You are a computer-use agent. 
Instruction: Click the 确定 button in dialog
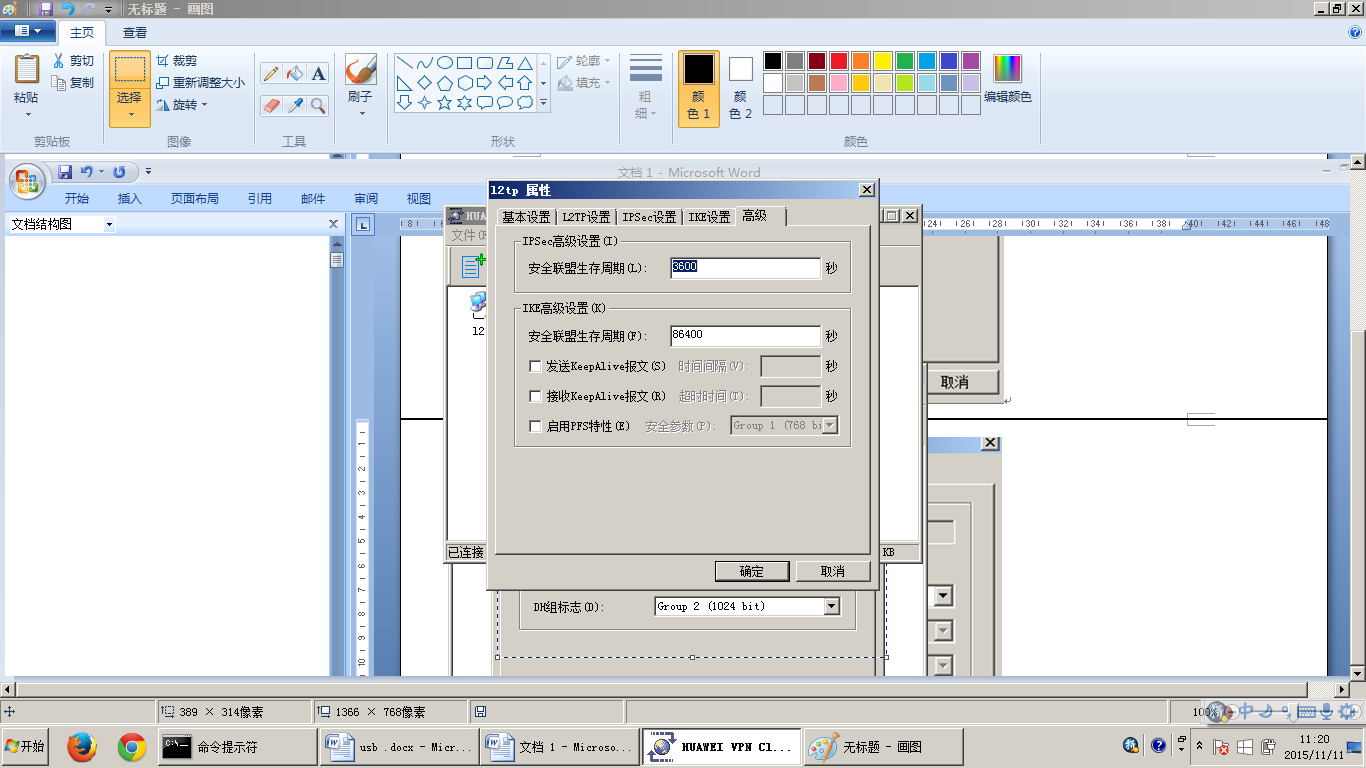[752, 571]
